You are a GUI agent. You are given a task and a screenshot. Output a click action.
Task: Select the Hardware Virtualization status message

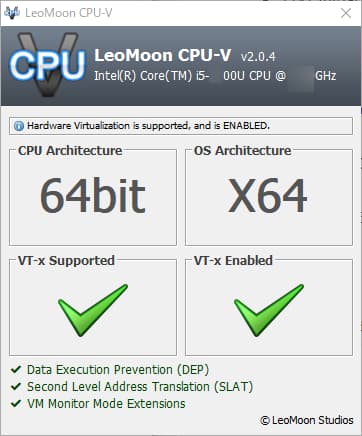pyautogui.click(x=148, y=126)
